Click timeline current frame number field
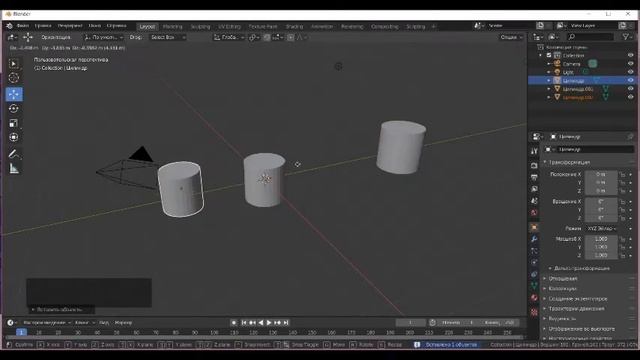640x360 pixels. pyautogui.click(x=411, y=322)
